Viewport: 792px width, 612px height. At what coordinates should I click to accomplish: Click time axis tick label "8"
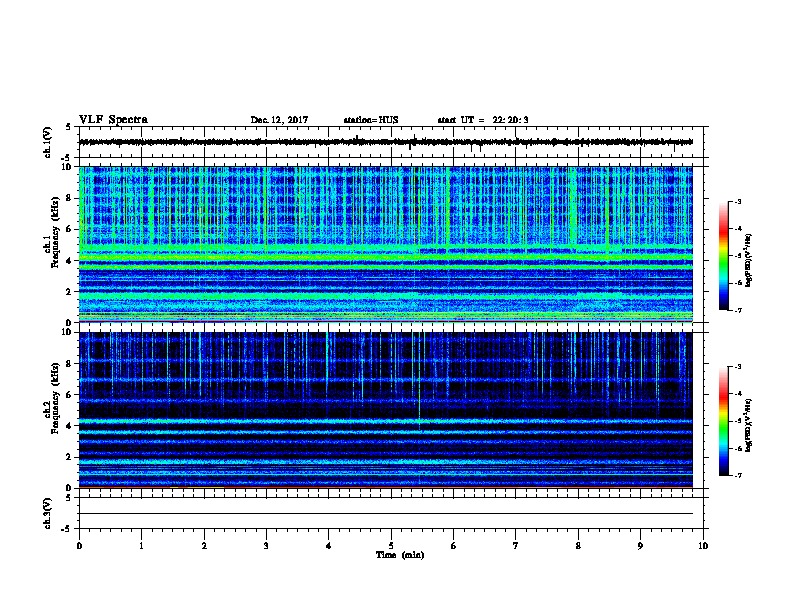[578, 546]
